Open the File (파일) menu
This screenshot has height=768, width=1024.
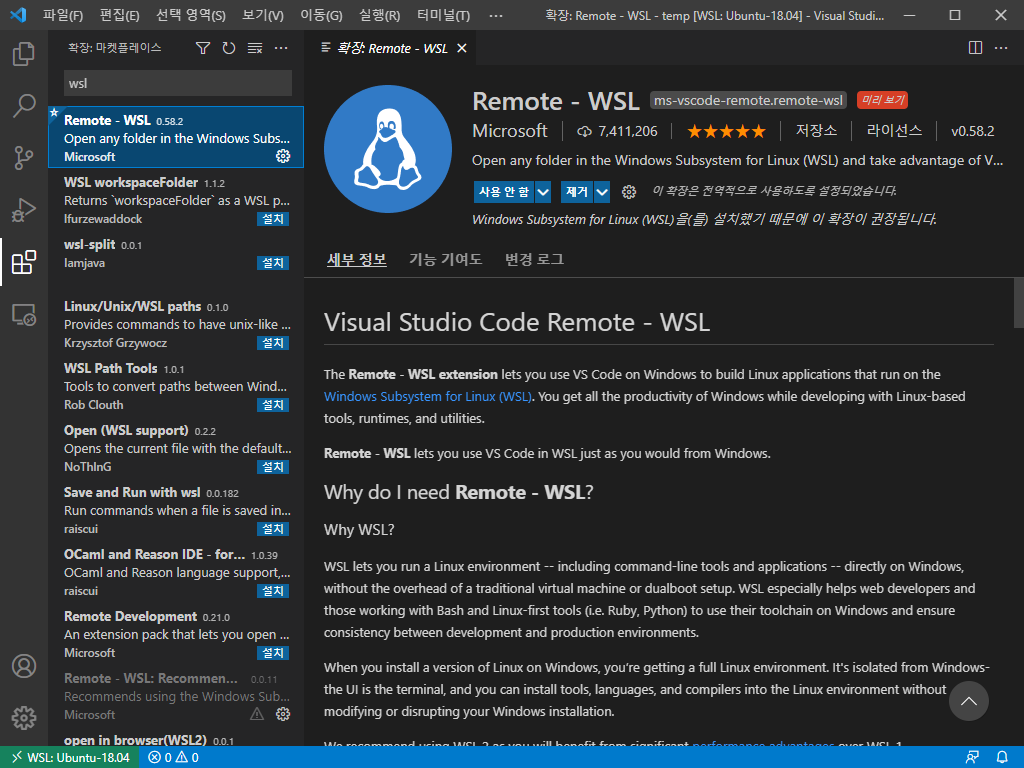(x=63, y=15)
